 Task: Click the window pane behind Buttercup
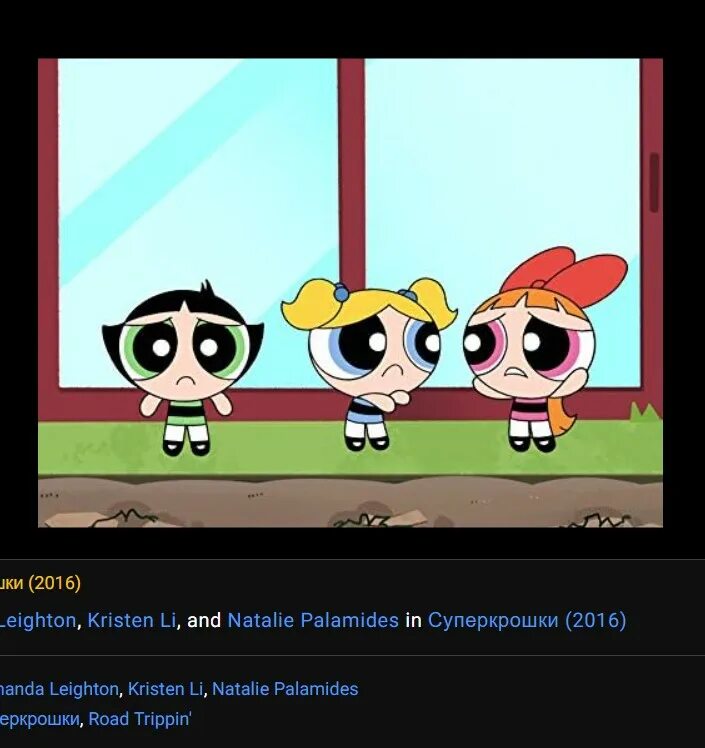coord(198,191)
